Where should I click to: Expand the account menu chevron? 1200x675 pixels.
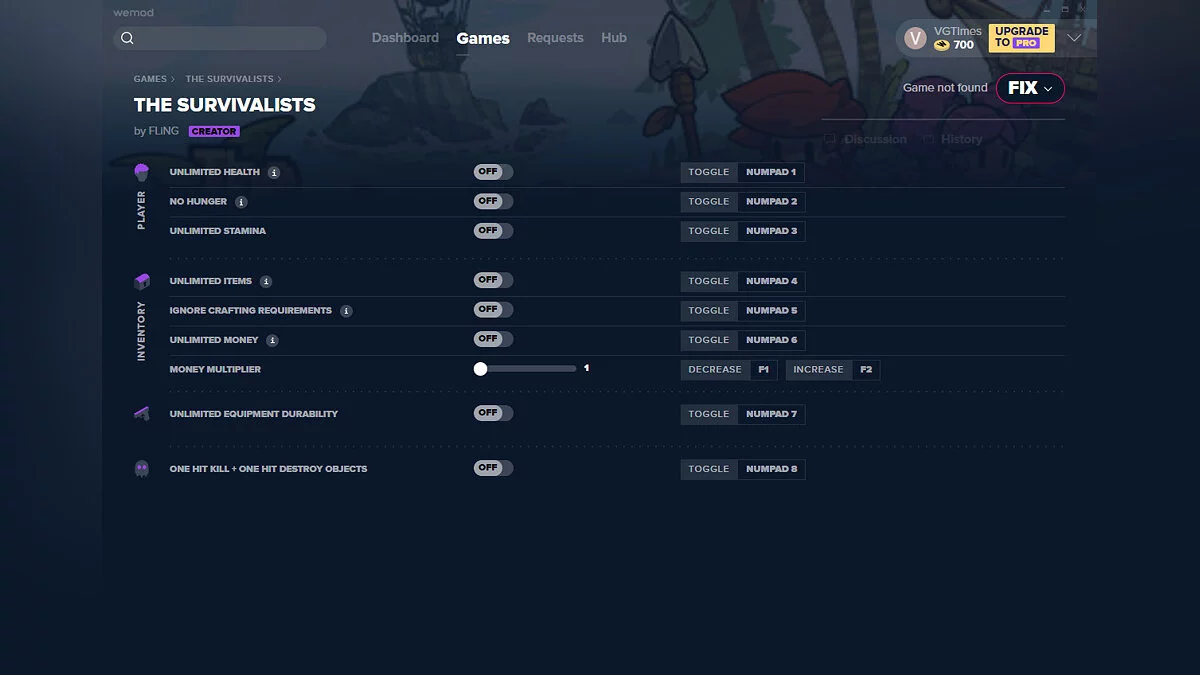(x=1075, y=38)
